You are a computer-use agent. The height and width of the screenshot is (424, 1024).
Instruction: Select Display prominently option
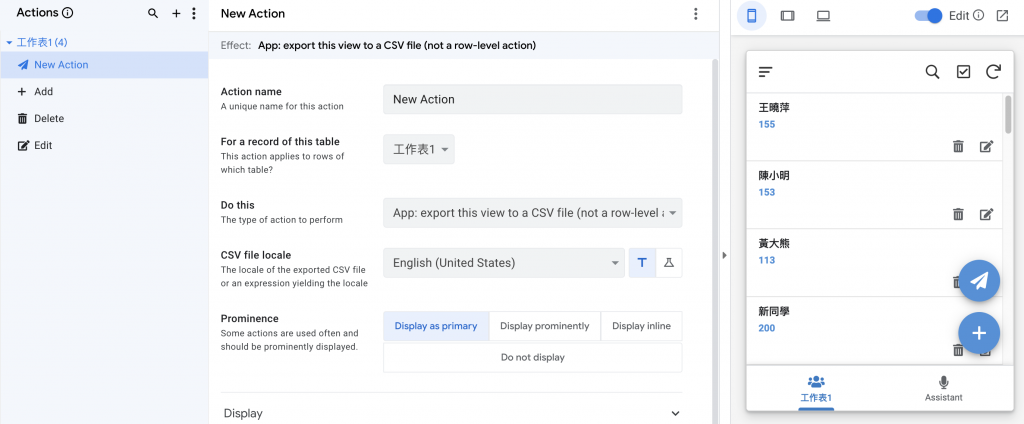tap(543, 326)
